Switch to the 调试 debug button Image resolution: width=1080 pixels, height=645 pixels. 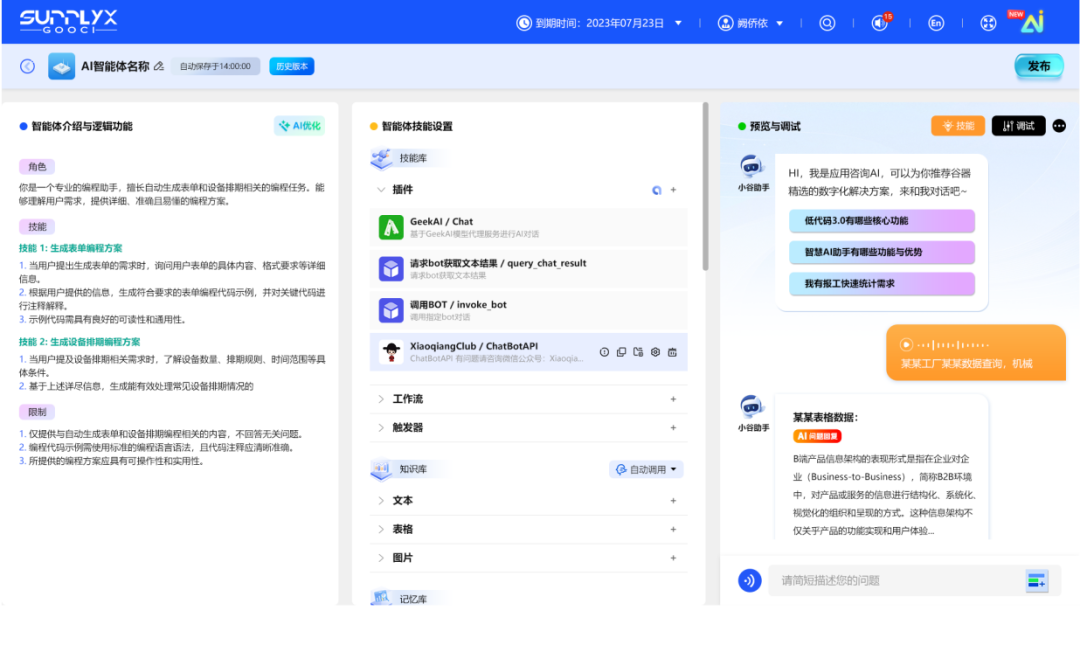(1019, 125)
